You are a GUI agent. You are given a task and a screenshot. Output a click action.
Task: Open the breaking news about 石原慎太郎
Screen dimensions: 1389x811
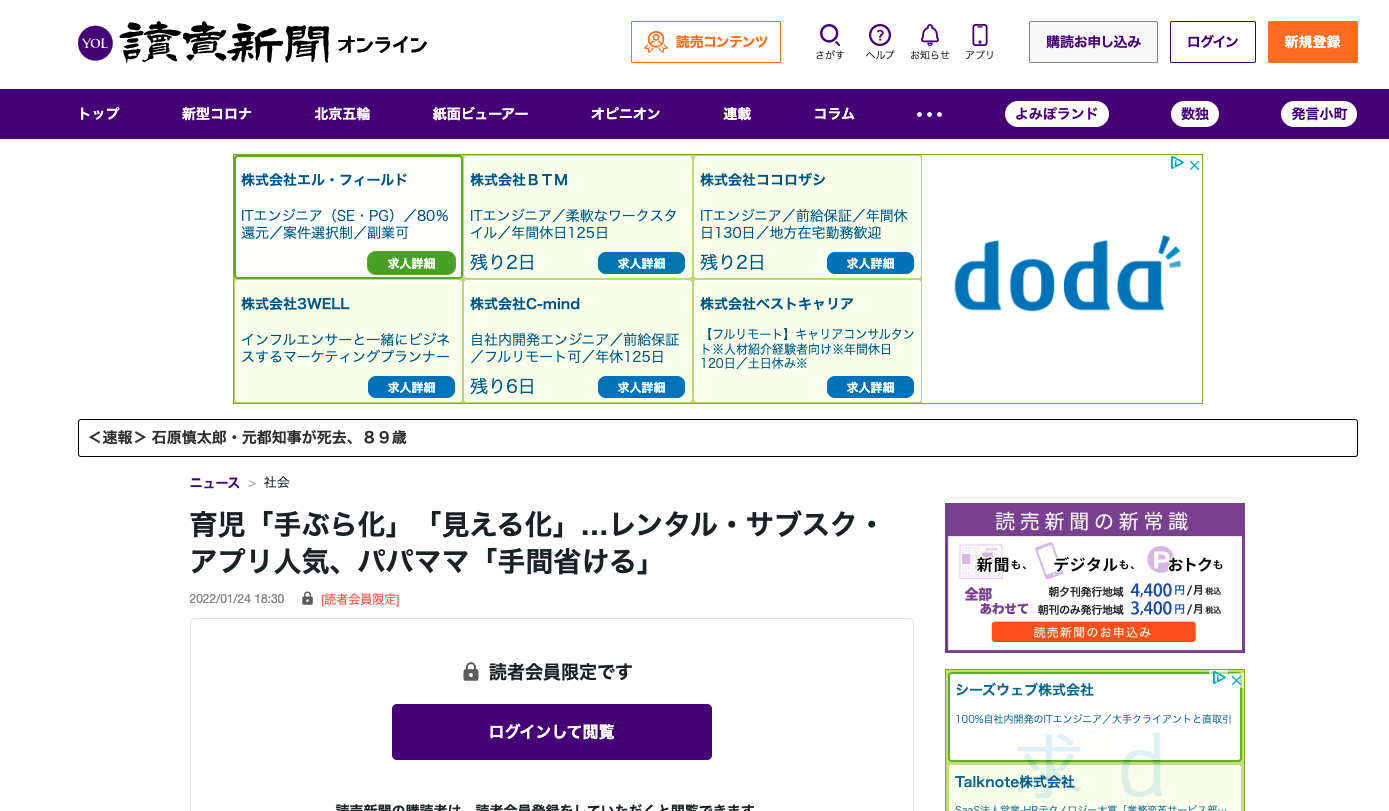tap(278, 438)
